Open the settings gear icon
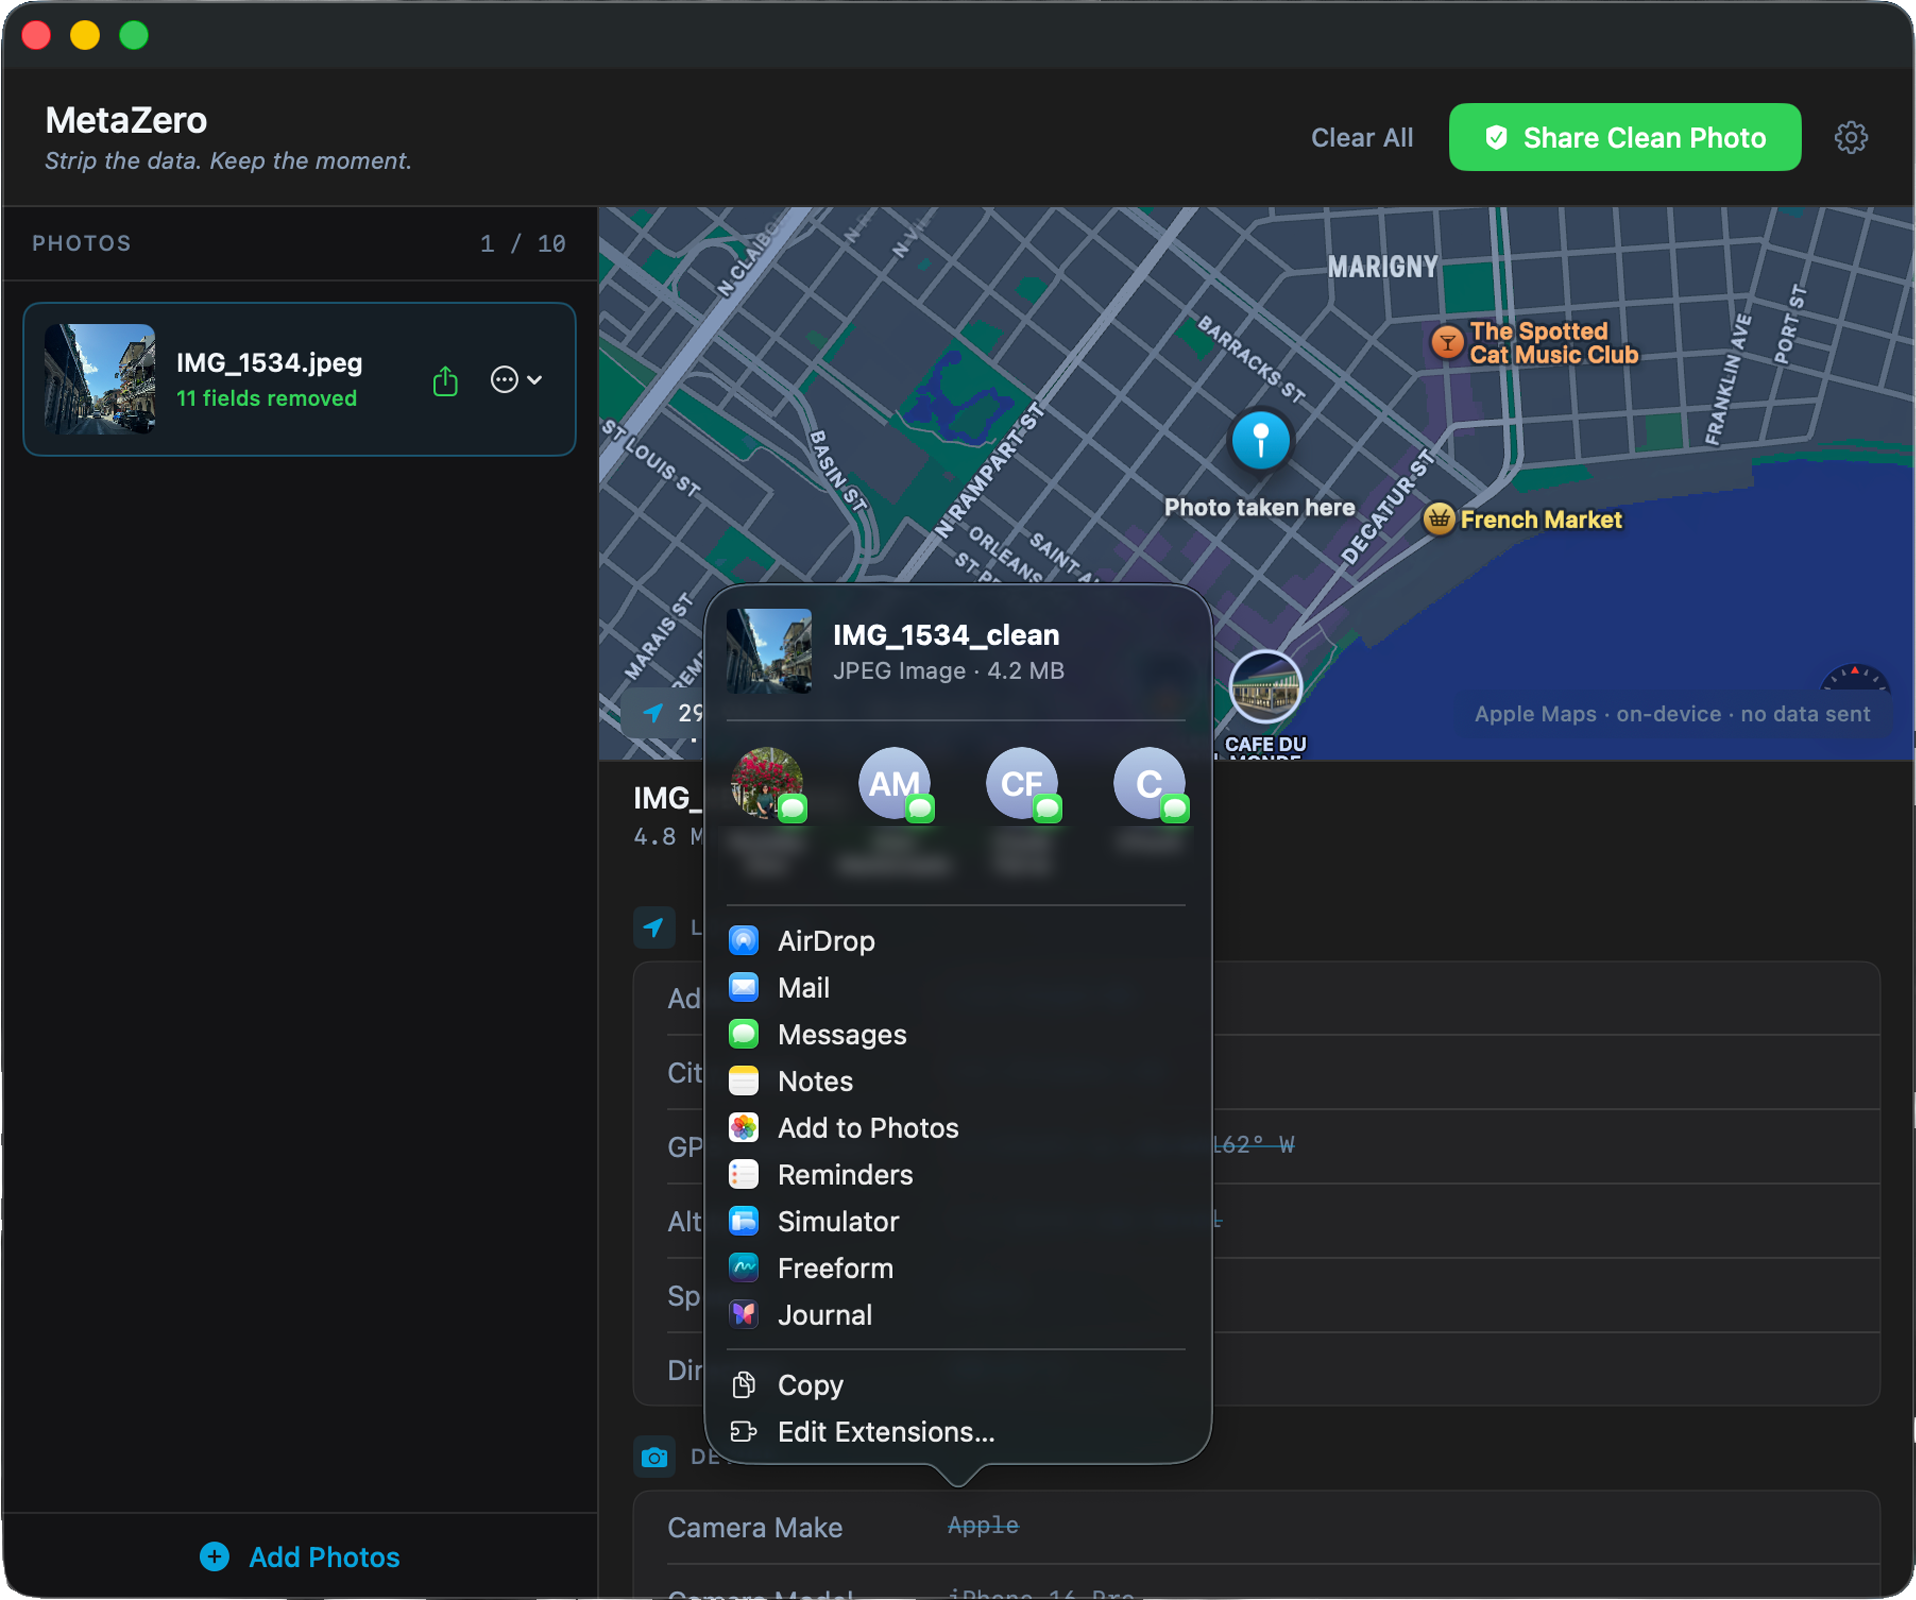 pos(1851,137)
